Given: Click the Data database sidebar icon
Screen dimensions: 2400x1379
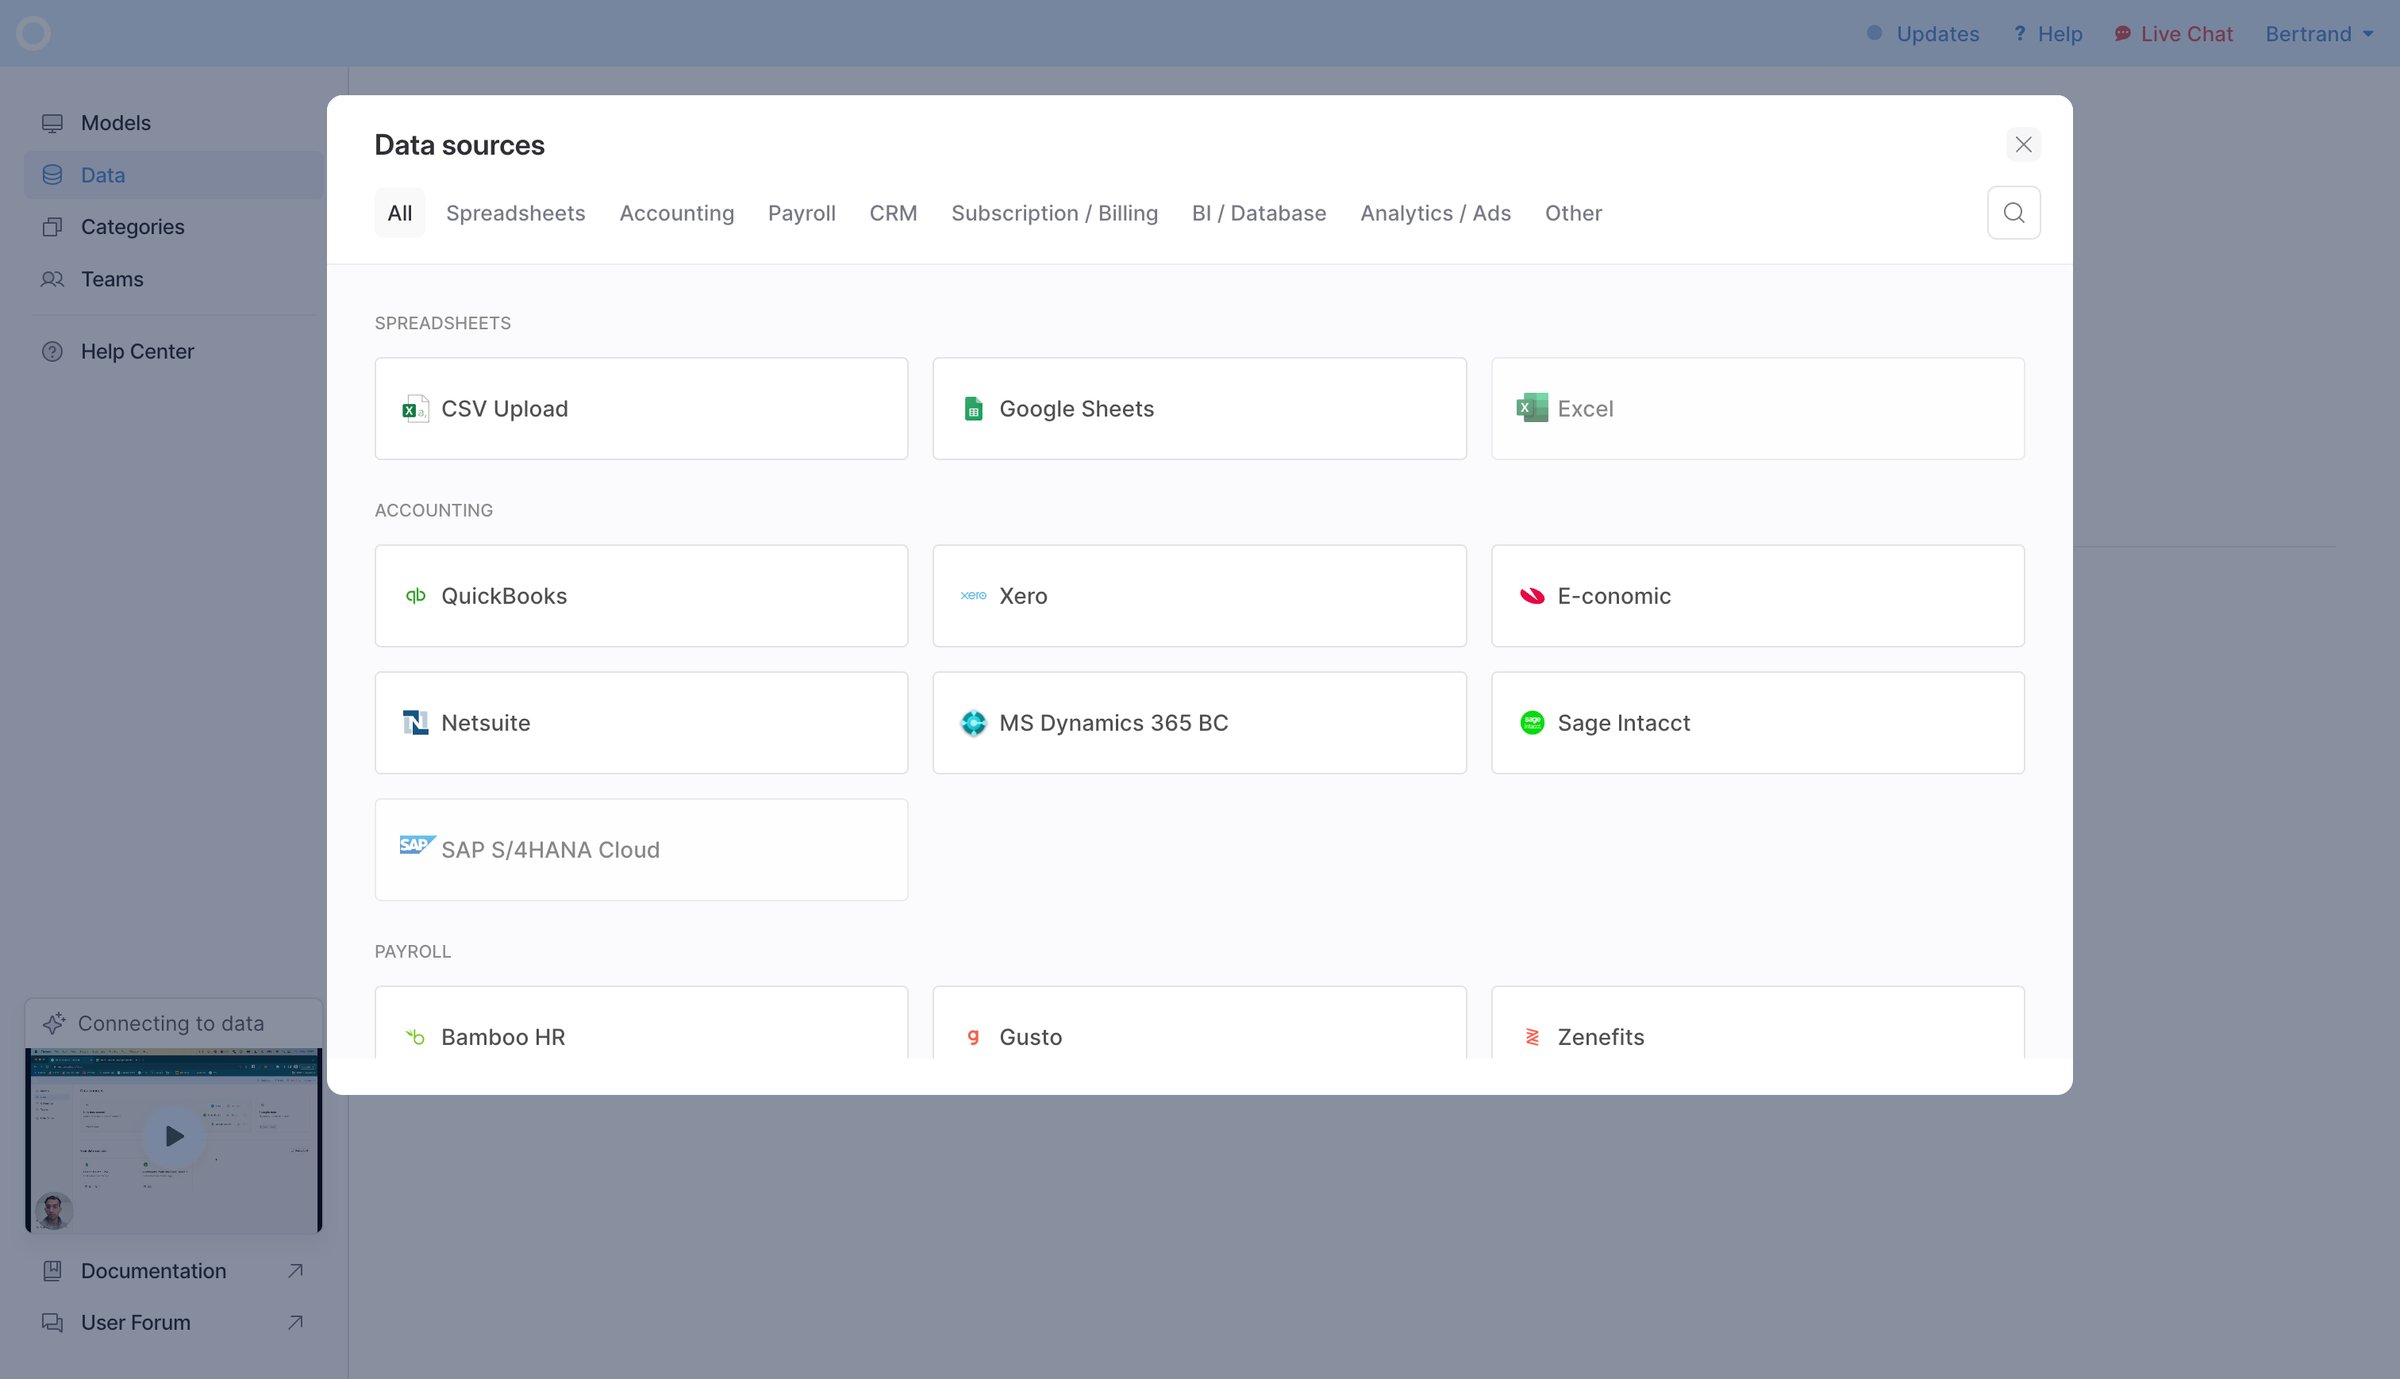Looking at the screenshot, I should pyautogui.click(x=52, y=175).
